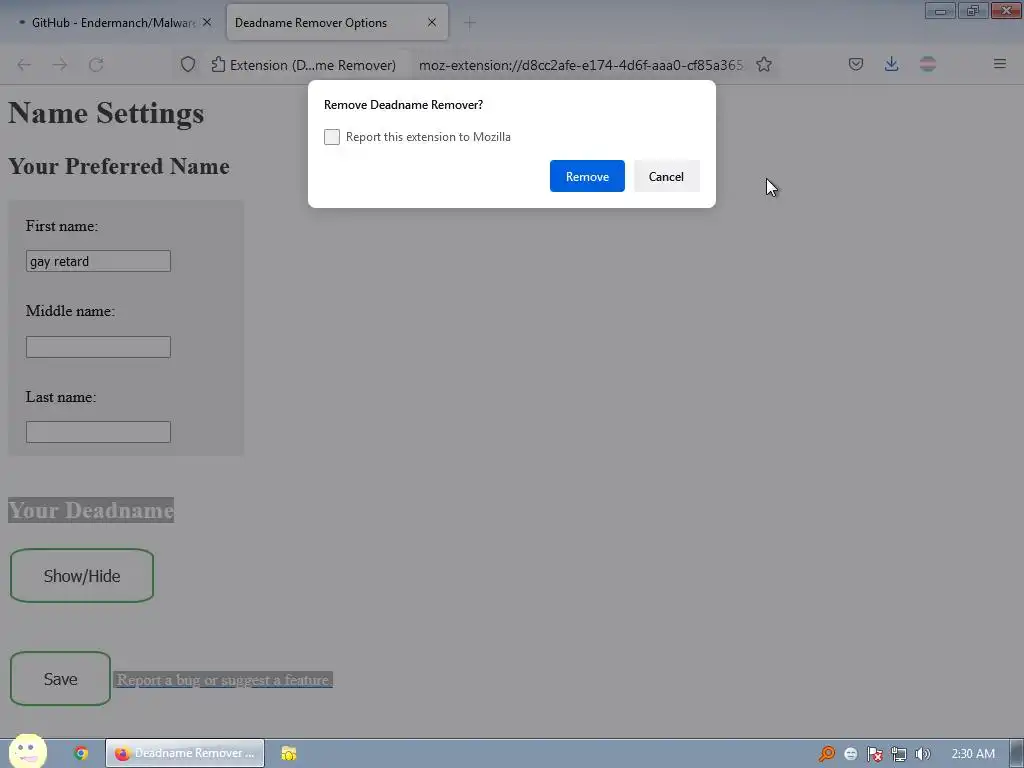Click the First name input field
The height and width of the screenshot is (768, 1024).
[98, 261]
